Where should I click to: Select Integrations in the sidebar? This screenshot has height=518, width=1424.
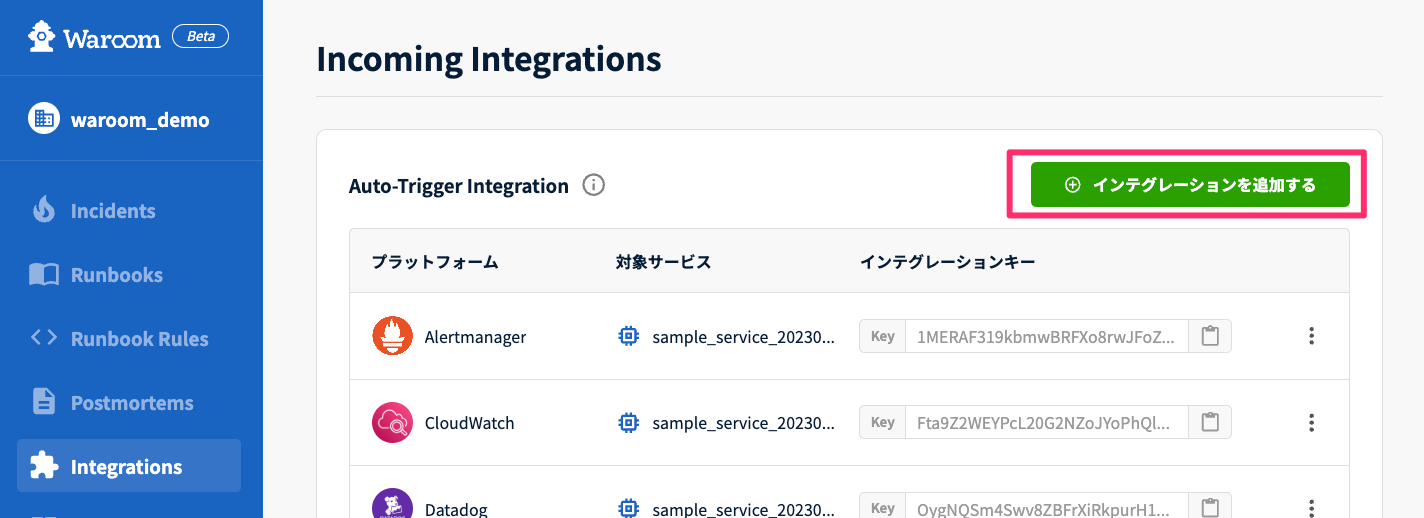(x=127, y=467)
